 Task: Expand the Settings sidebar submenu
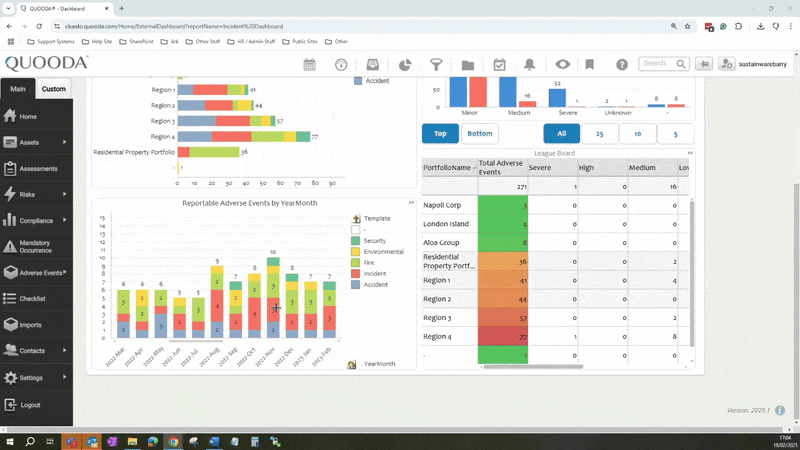64,377
